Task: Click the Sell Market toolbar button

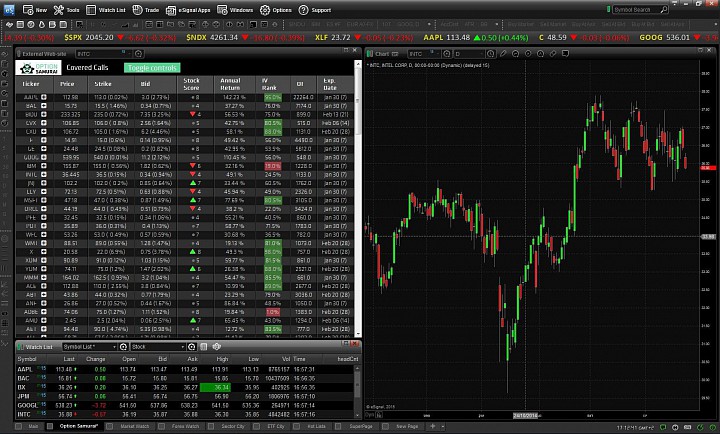Action: [551, 24]
